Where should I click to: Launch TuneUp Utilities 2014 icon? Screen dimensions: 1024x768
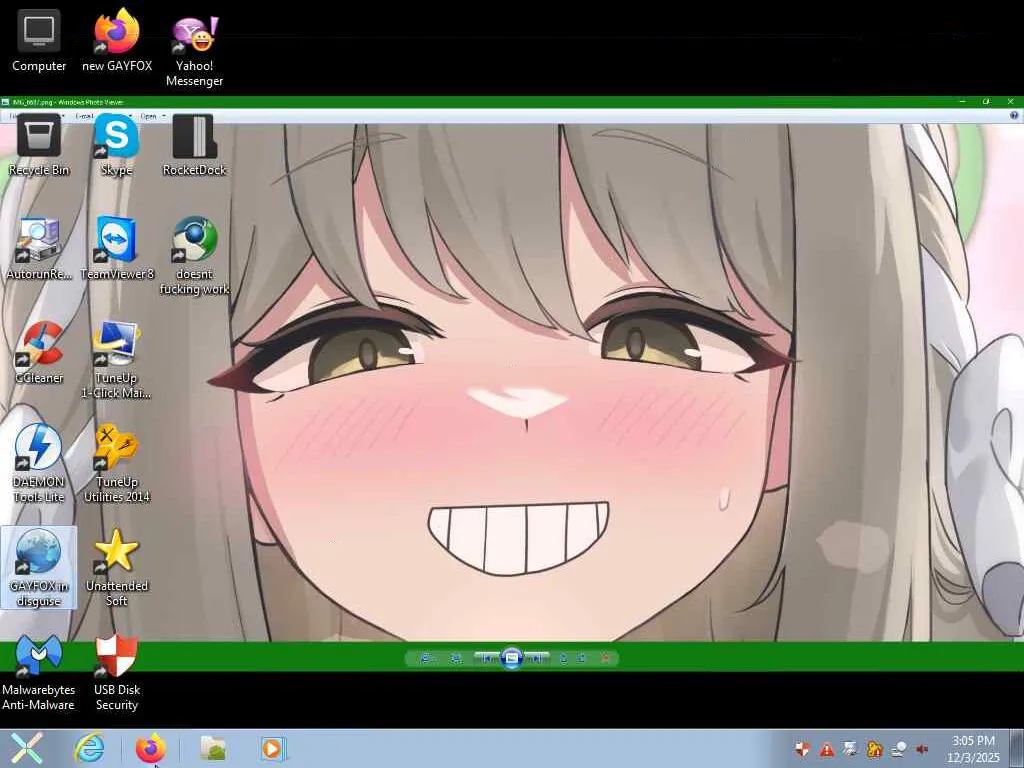(116, 464)
